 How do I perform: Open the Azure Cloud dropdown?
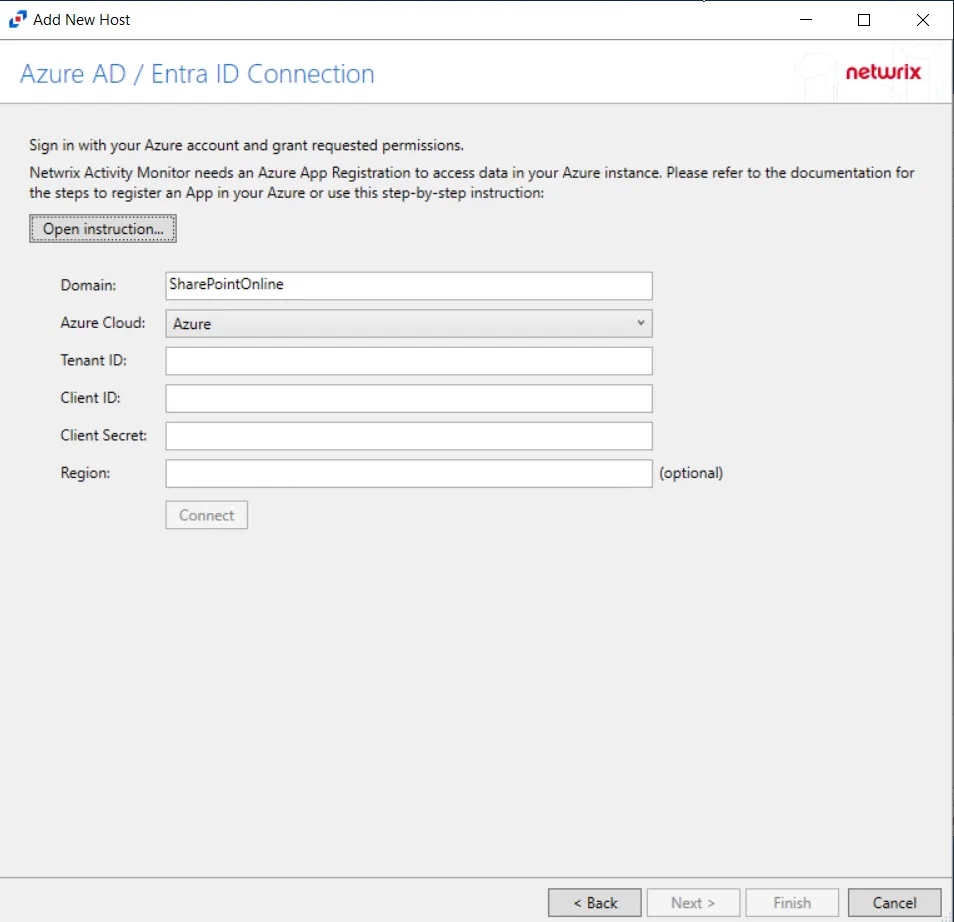[x=409, y=324]
